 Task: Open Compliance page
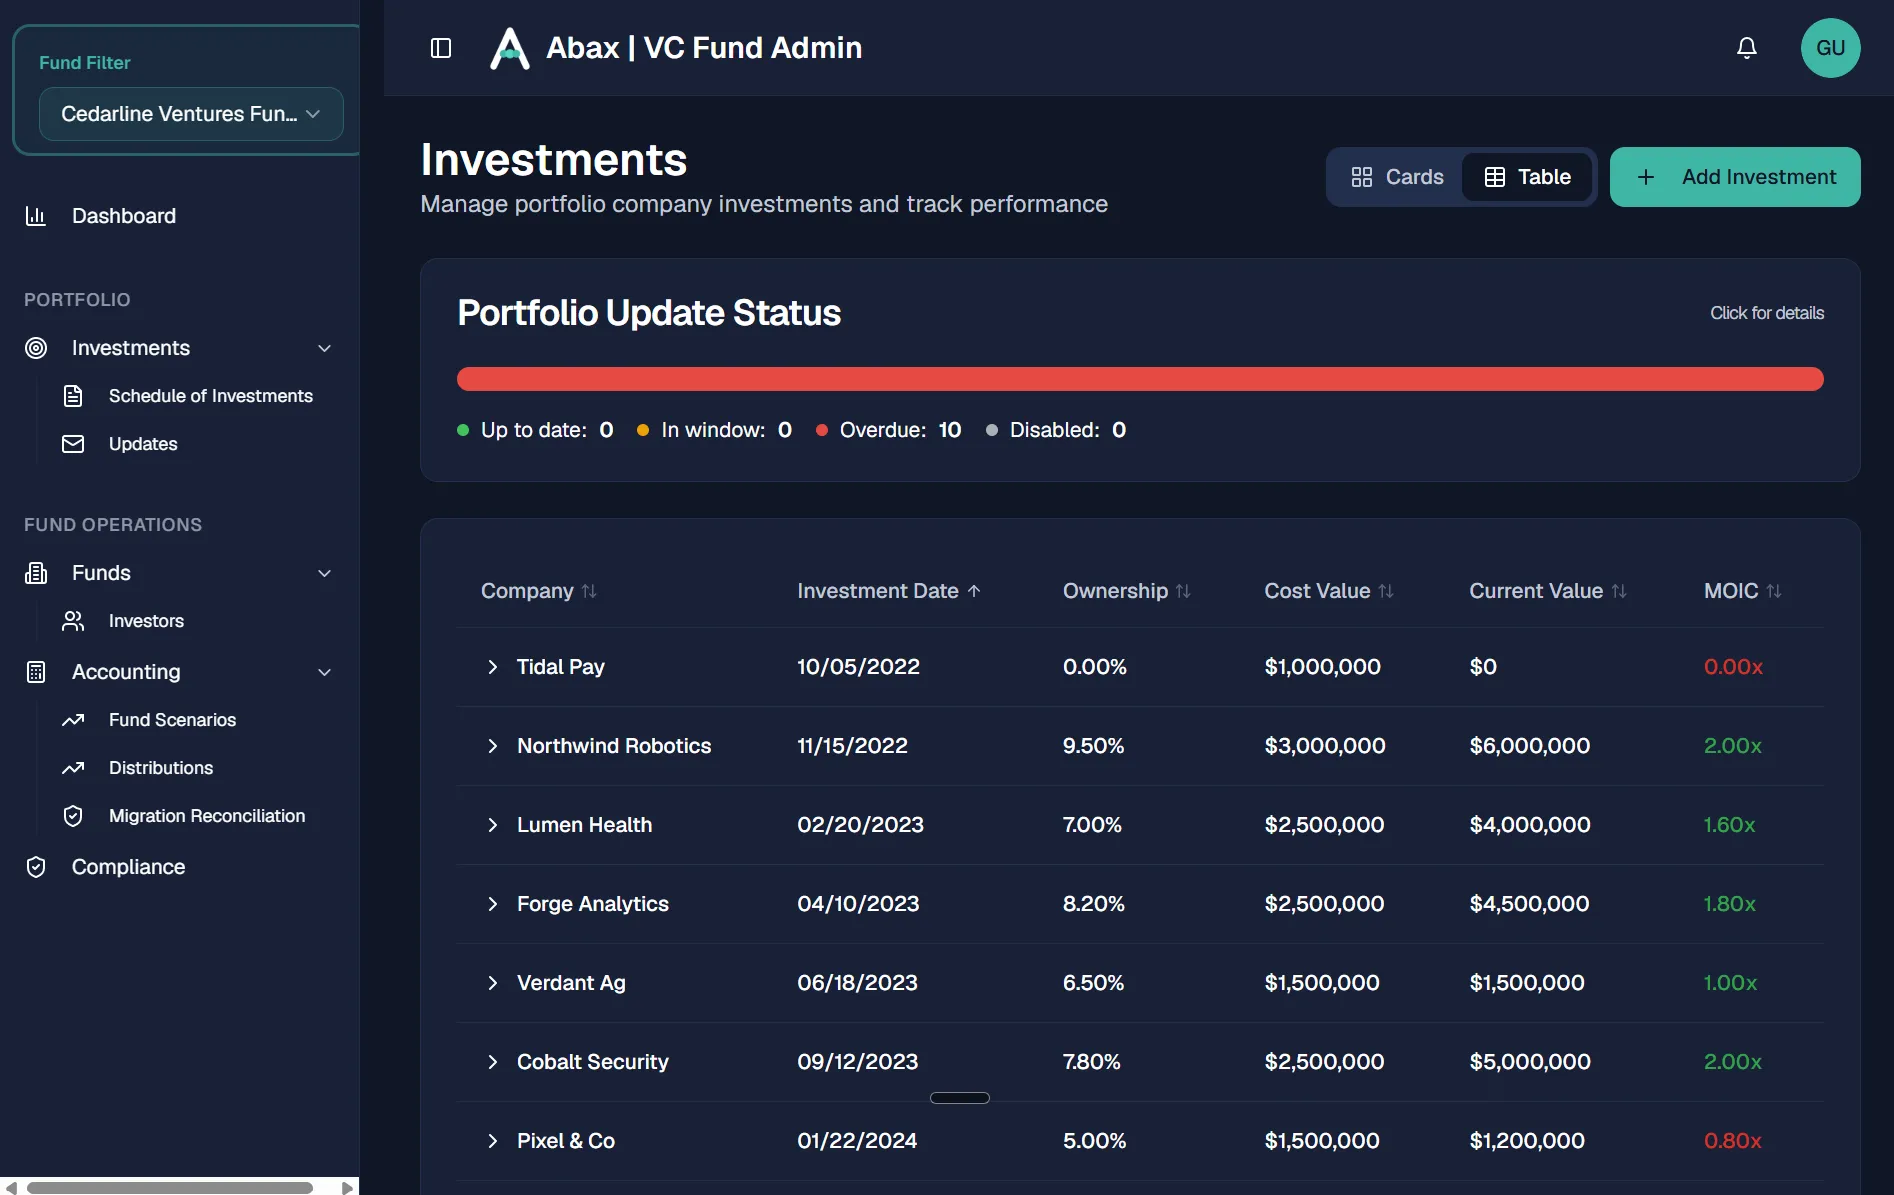pyautogui.click(x=128, y=867)
